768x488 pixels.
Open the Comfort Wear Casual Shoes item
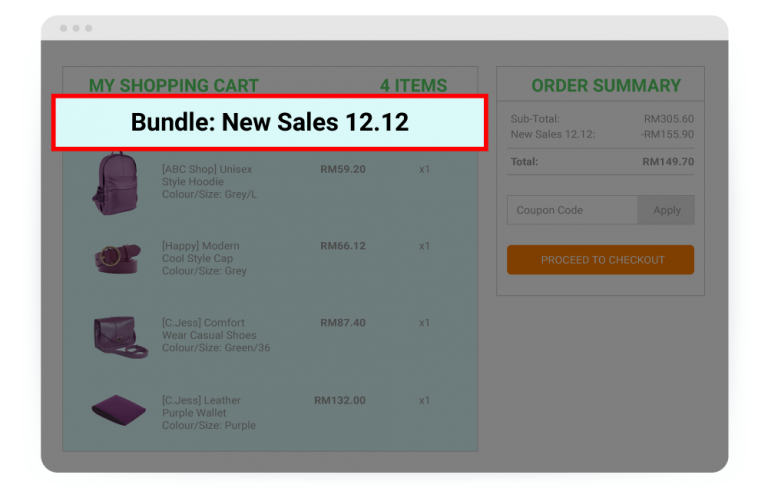pyautogui.click(x=215, y=335)
